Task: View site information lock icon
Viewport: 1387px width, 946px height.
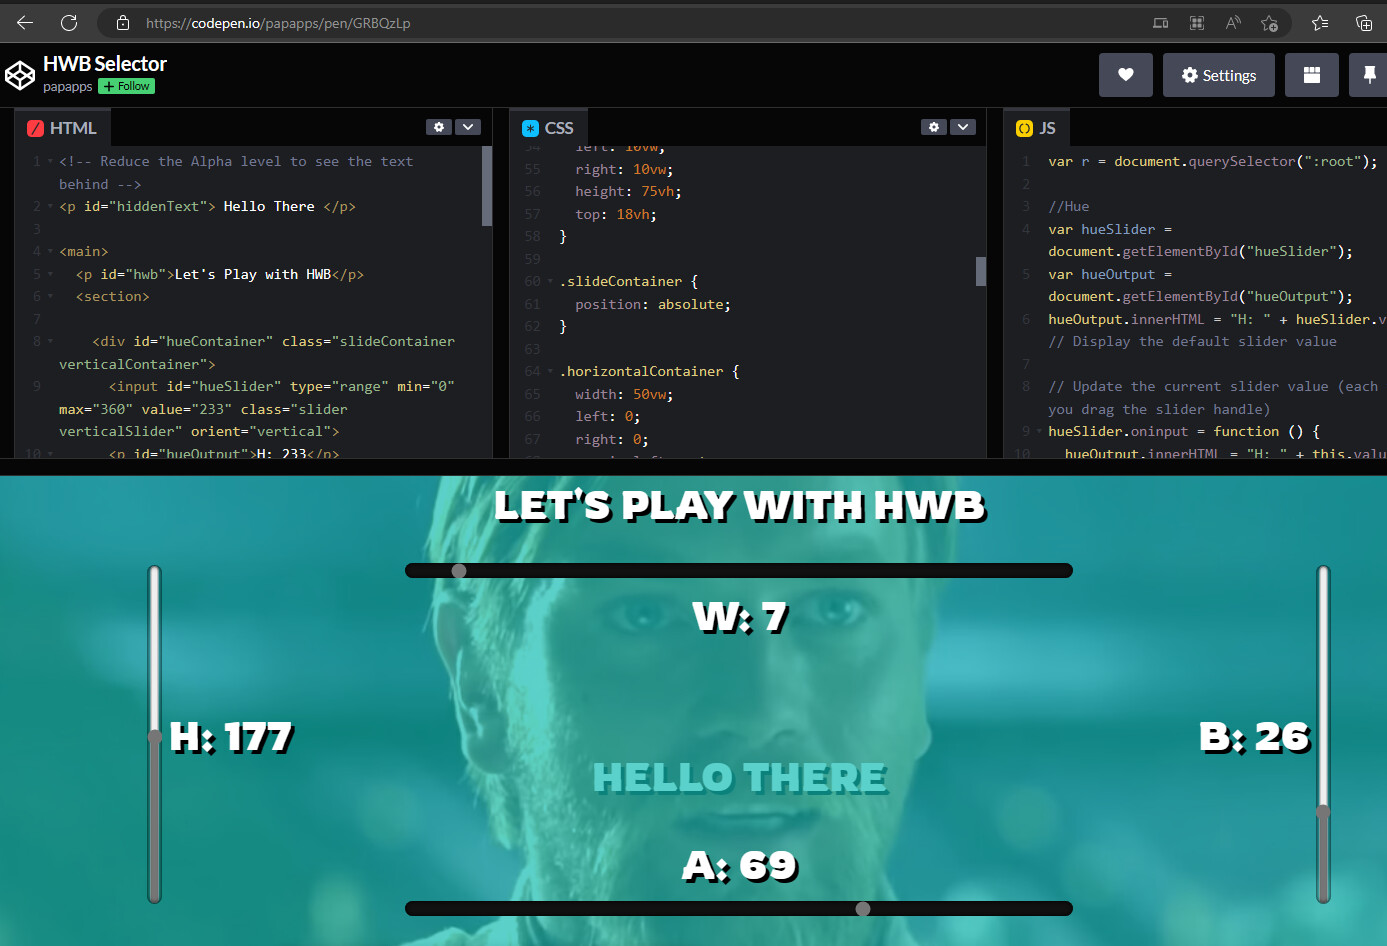Action: (123, 22)
